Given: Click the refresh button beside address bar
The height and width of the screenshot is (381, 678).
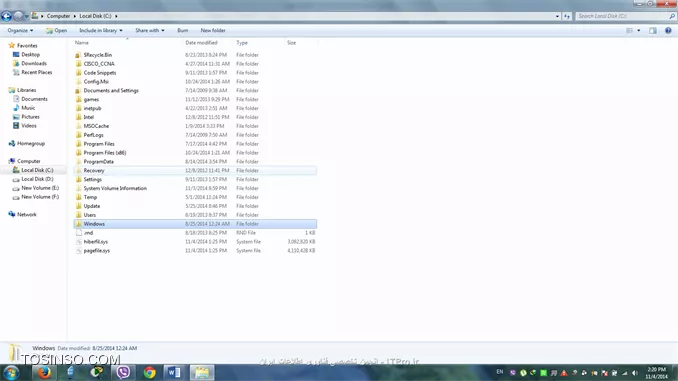Looking at the screenshot, I should click(567, 16).
